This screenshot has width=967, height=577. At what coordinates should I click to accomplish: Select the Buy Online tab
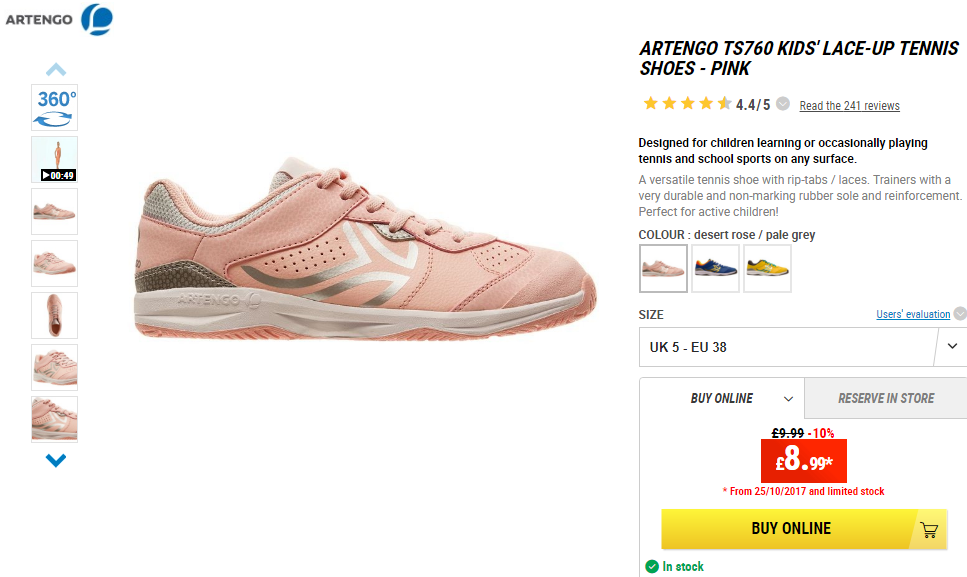point(722,398)
